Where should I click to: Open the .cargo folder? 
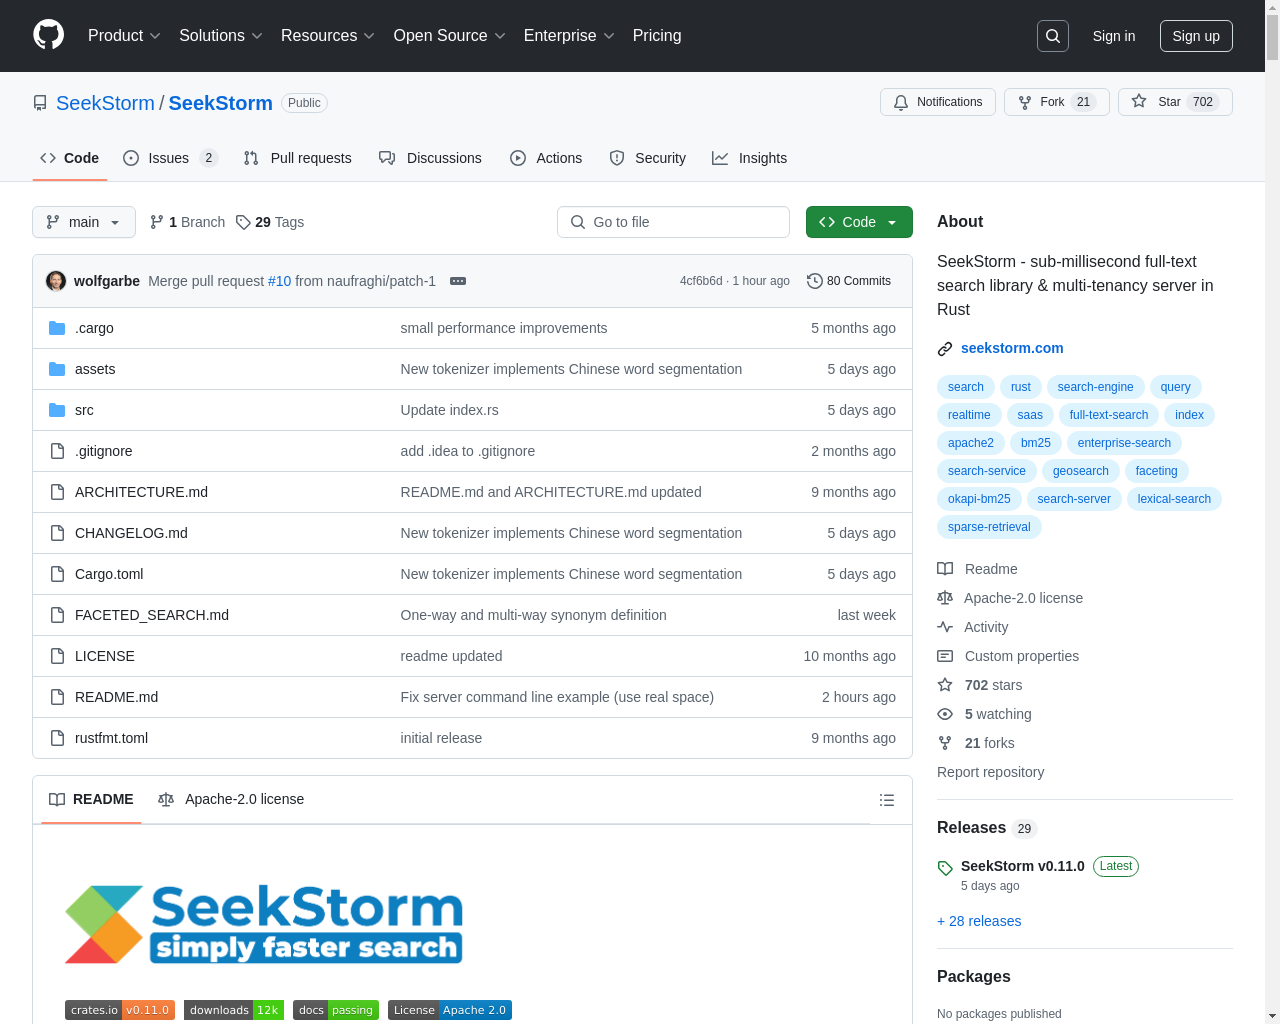94,328
